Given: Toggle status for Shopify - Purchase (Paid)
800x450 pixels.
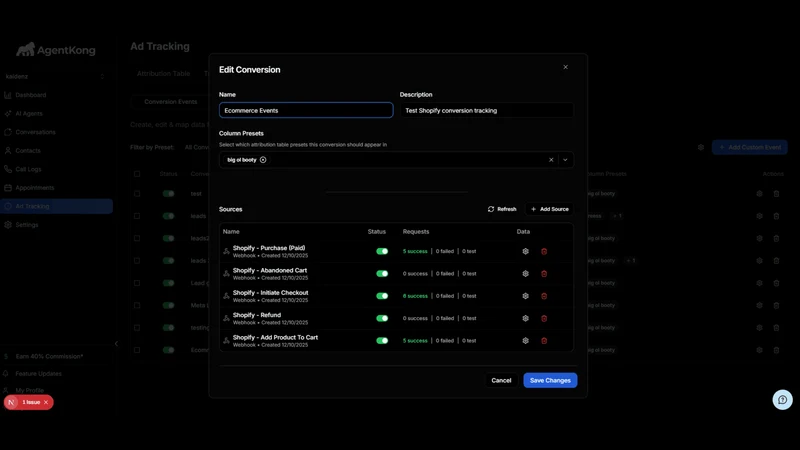Looking at the screenshot, I should click(x=382, y=251).
